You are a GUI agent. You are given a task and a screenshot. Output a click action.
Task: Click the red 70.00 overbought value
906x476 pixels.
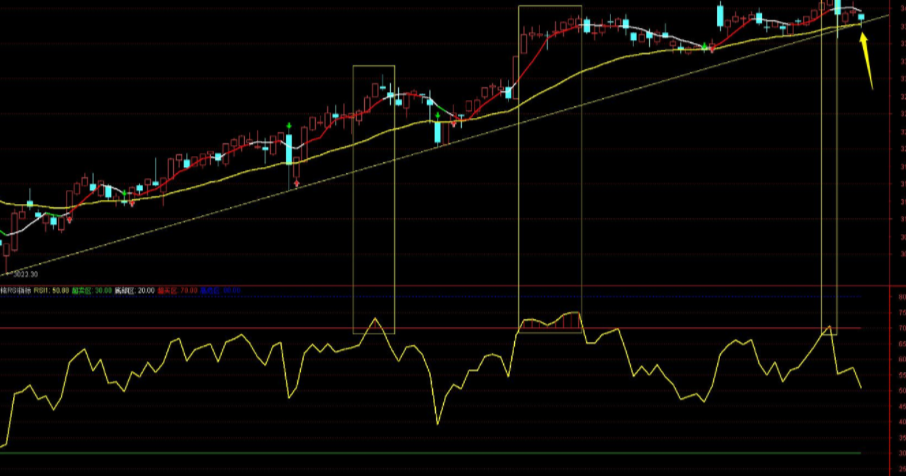[189, 291]
